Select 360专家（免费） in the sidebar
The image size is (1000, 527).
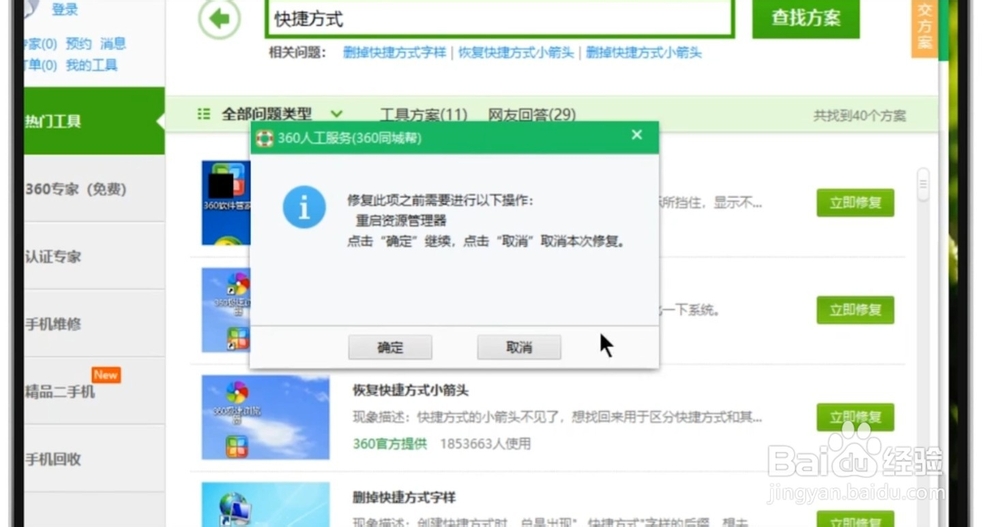coord(93,189)
